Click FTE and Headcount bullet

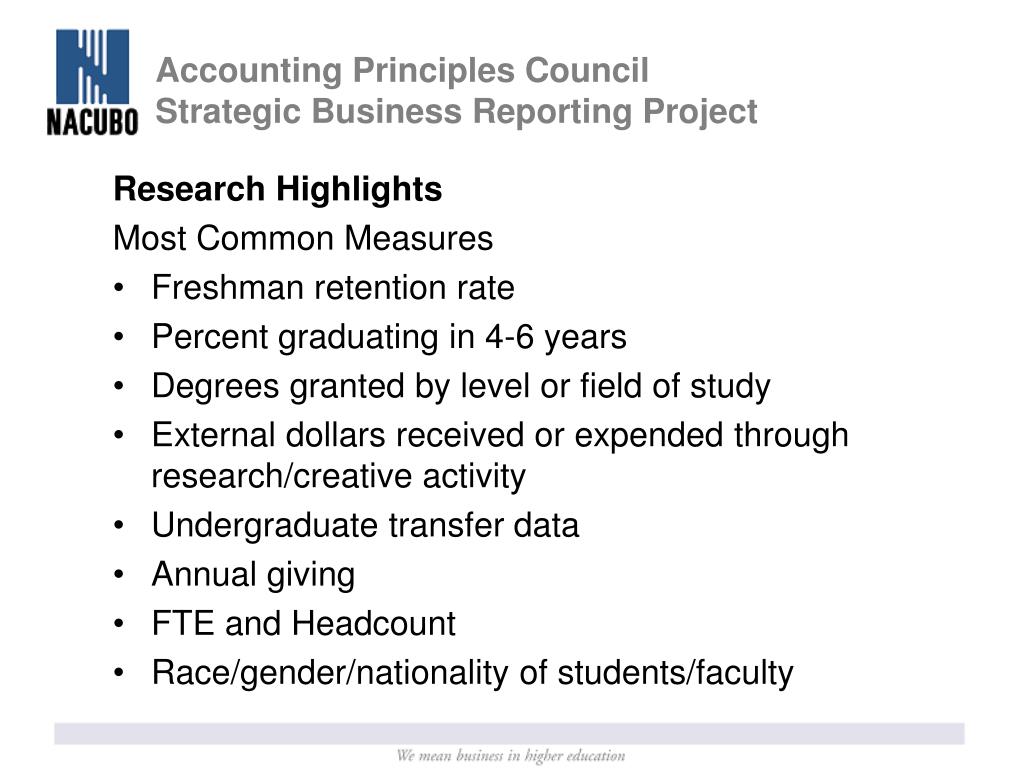pyautogui.click(x=304, y=624)
